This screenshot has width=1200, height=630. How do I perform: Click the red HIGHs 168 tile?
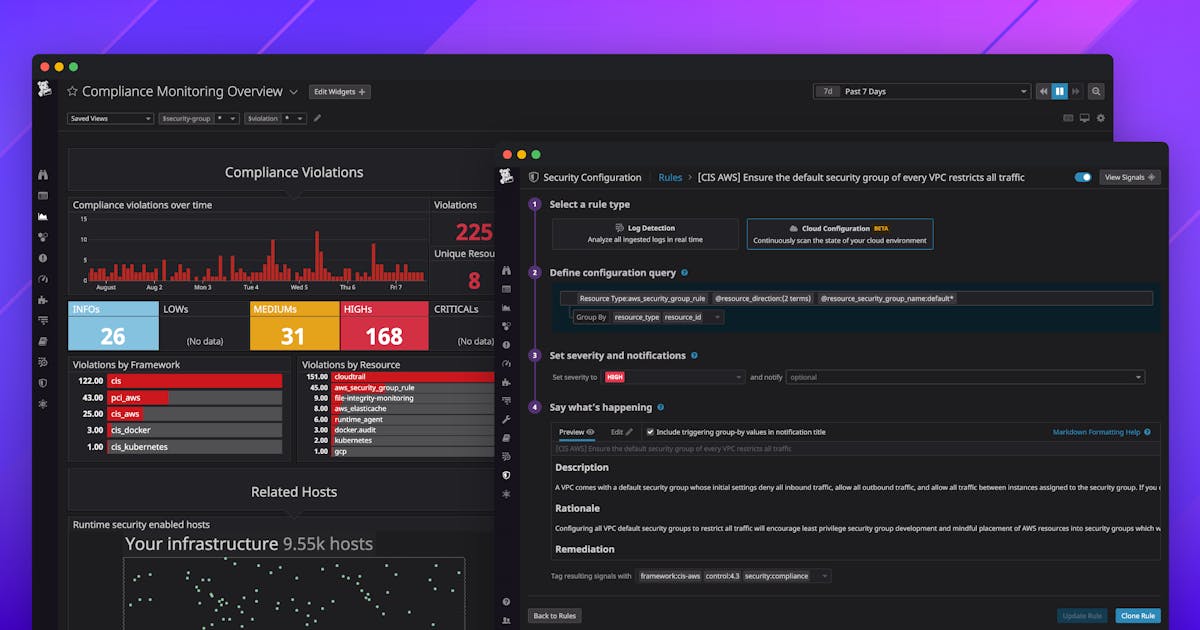[384, 326]
